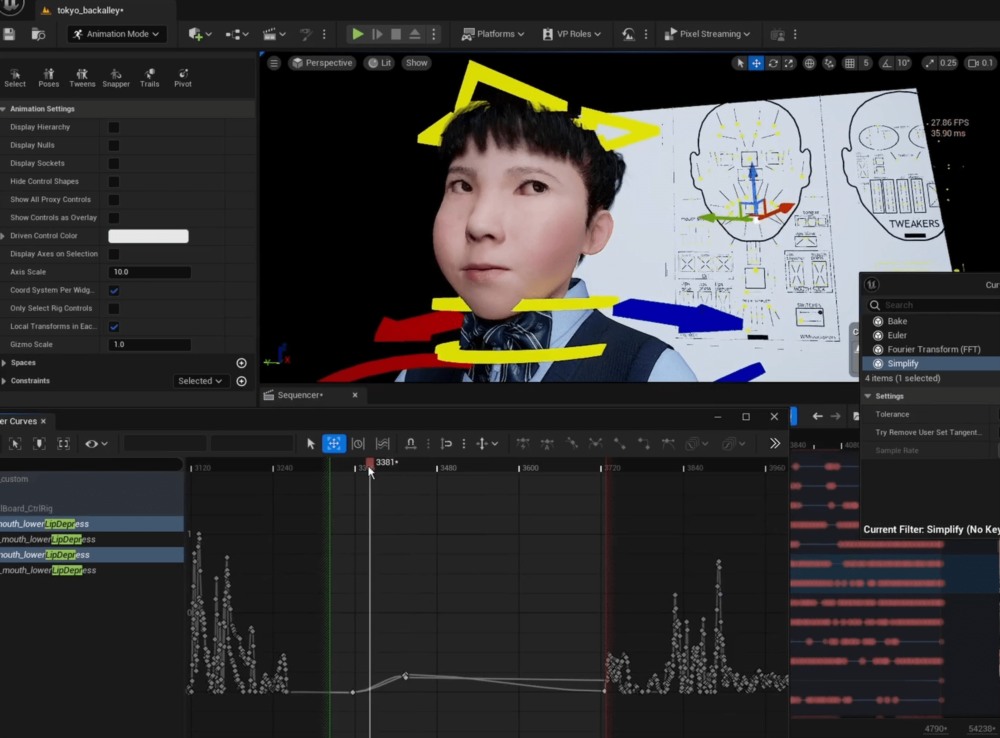Open the viewport hamburger options menu

tap(274, 63)
